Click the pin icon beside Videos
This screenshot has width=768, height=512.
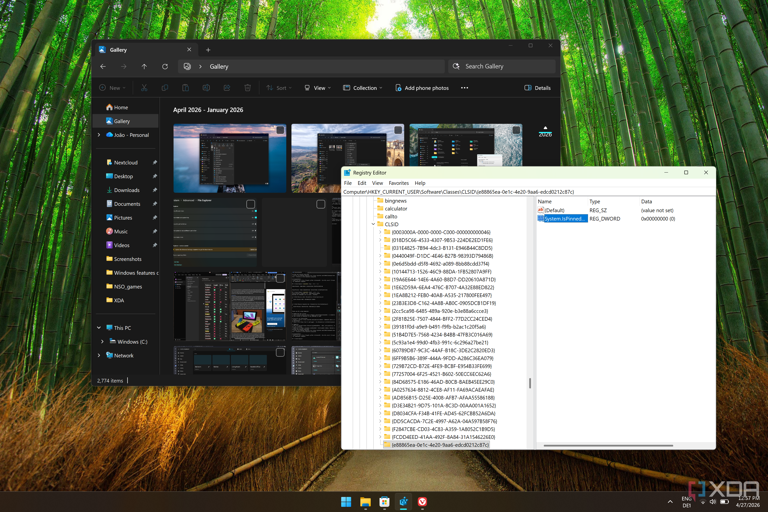(155, 245)
